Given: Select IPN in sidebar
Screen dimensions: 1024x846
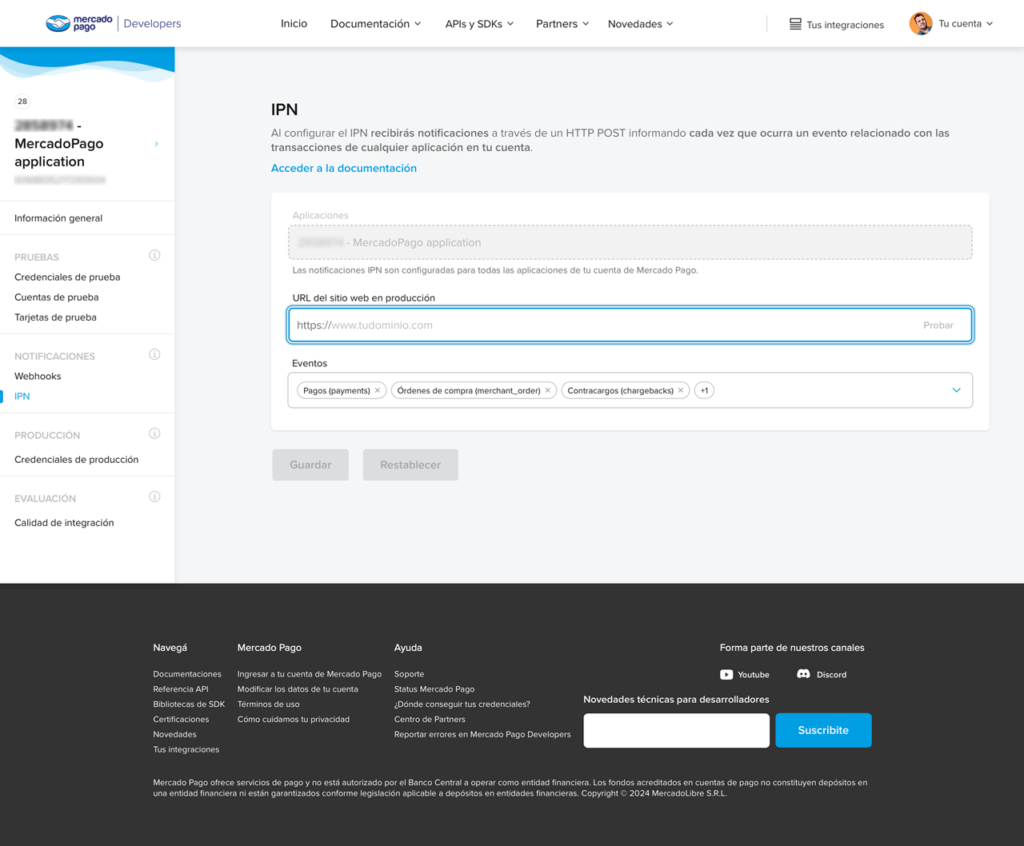Looking at the screenshot, I should (x=22, y=397).
